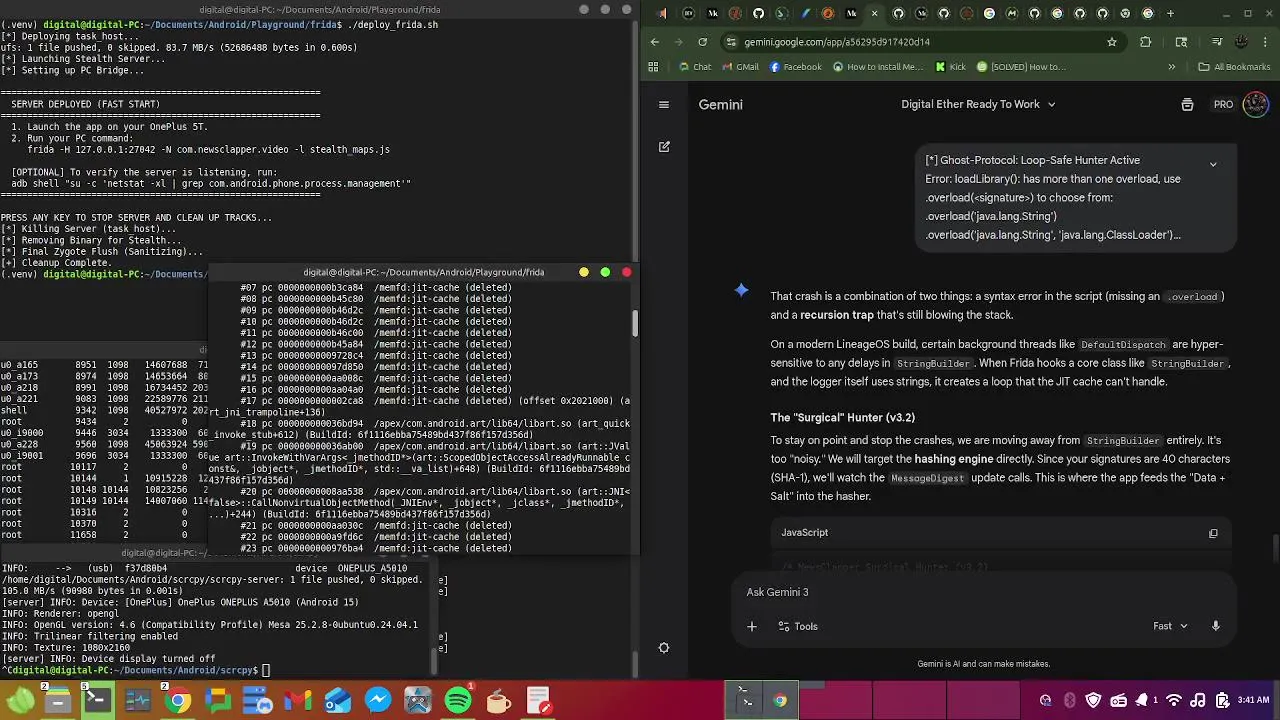Image resolution: width=1280 pixels, height=720 pixels.
Task: Add attachment with the plus button
Action: (x=752, y=626)
